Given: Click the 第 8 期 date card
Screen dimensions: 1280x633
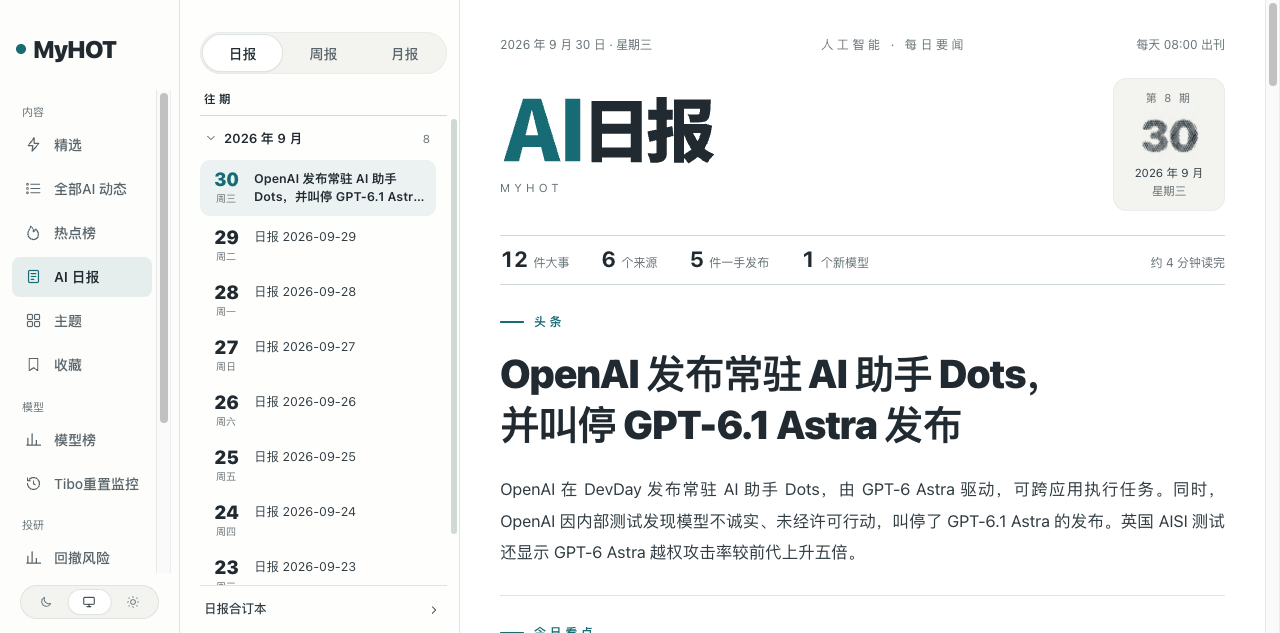Looking at the screenshot, I should point(1169,144).
